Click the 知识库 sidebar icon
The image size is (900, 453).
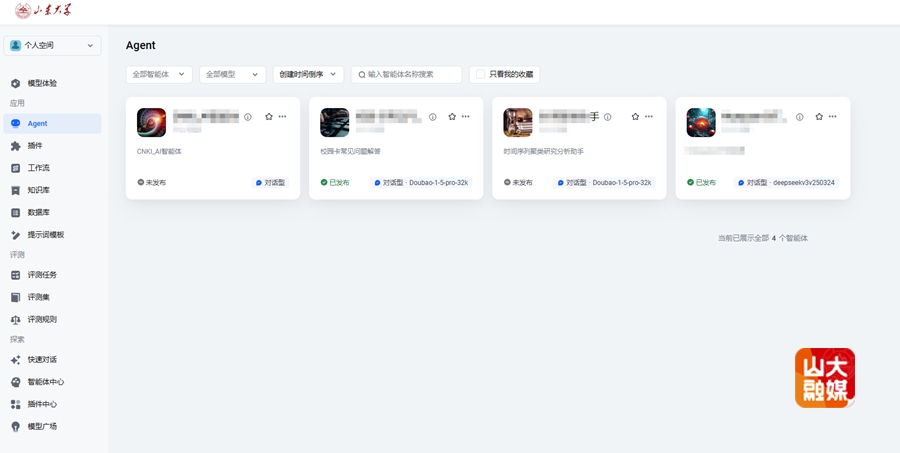15,190
